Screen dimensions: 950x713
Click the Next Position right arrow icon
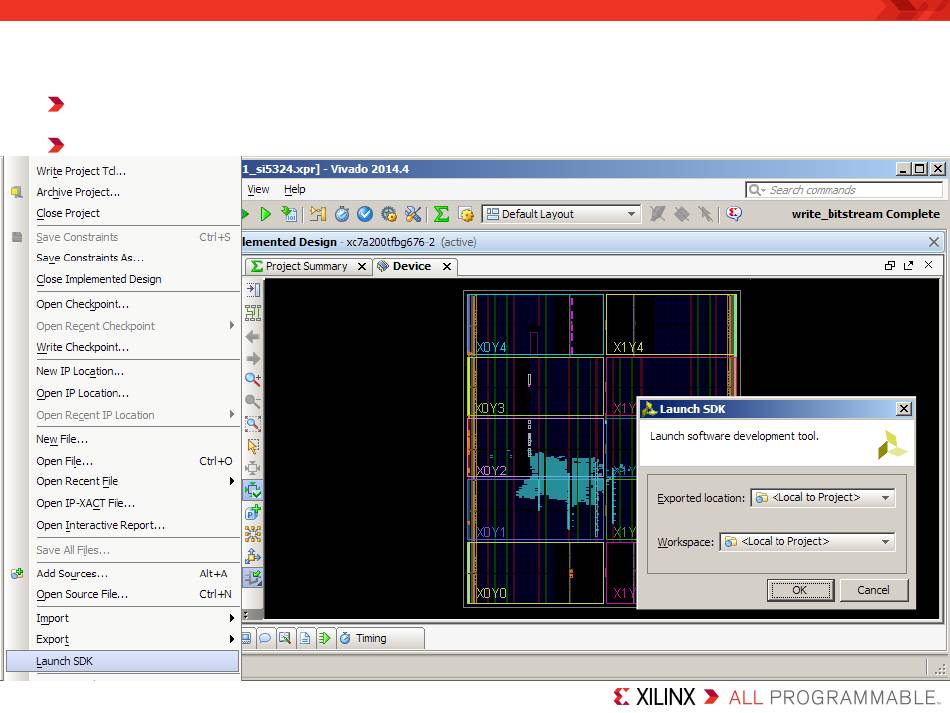pos(253,359)
